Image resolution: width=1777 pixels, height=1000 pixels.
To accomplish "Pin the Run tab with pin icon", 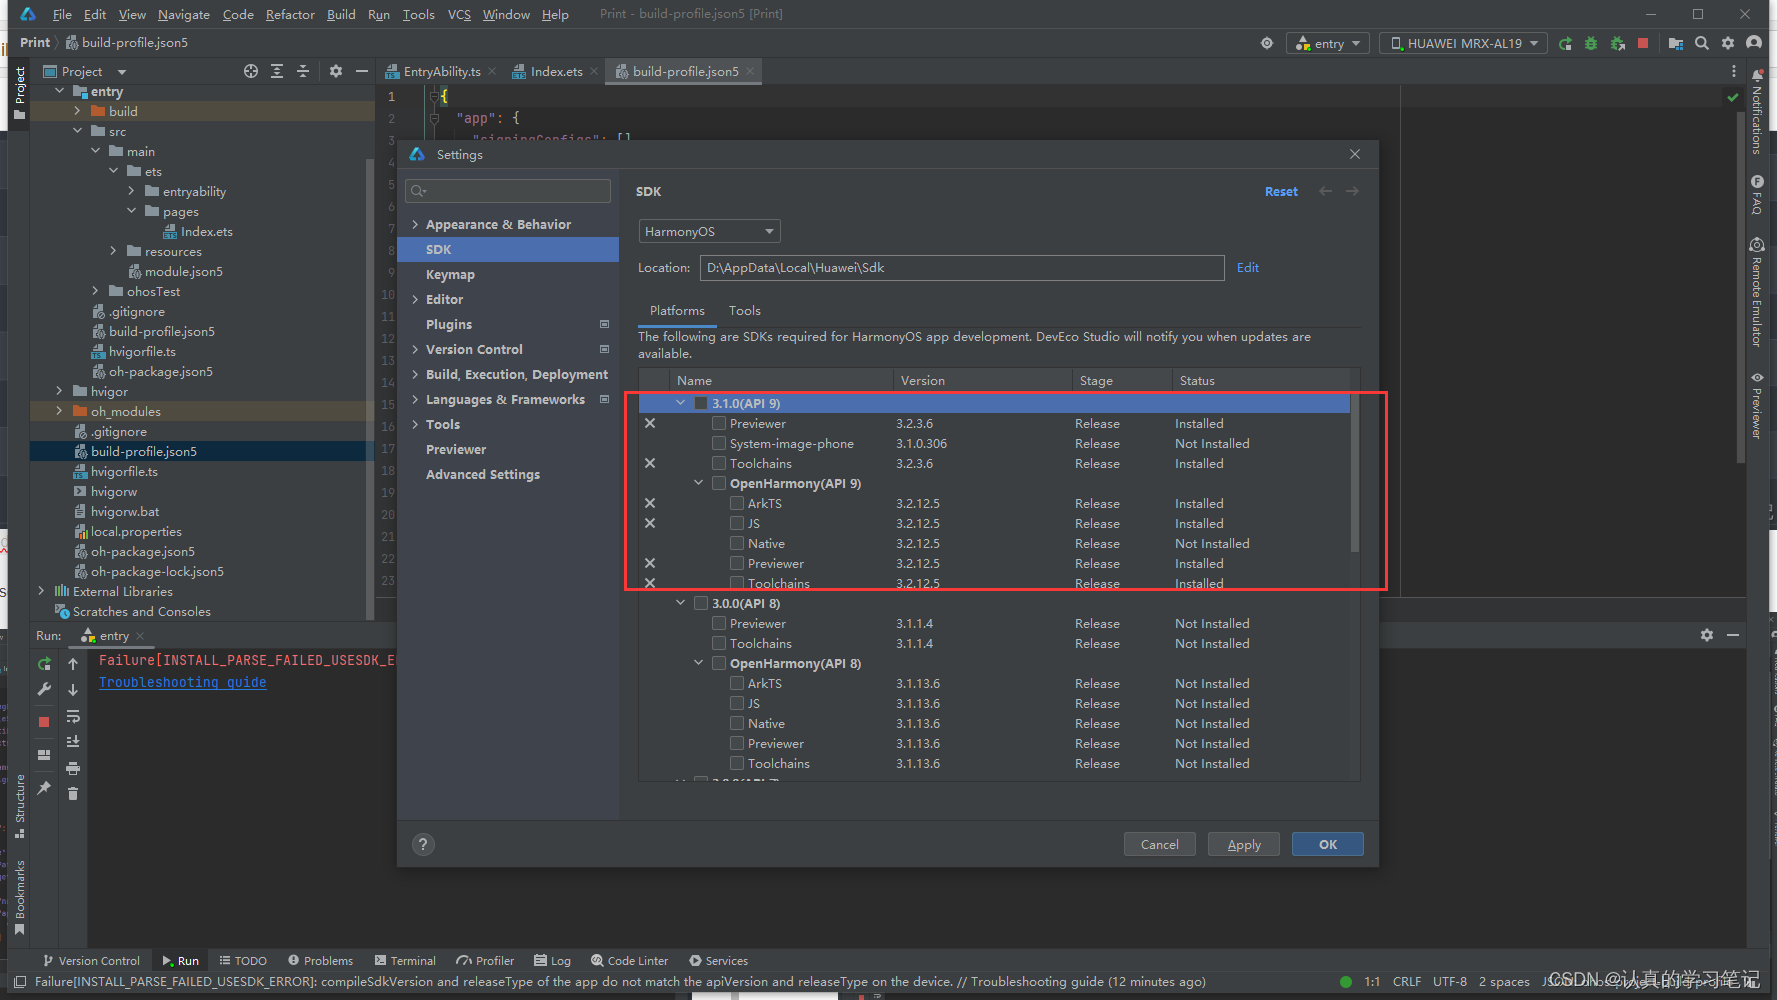I will [44, 788].
